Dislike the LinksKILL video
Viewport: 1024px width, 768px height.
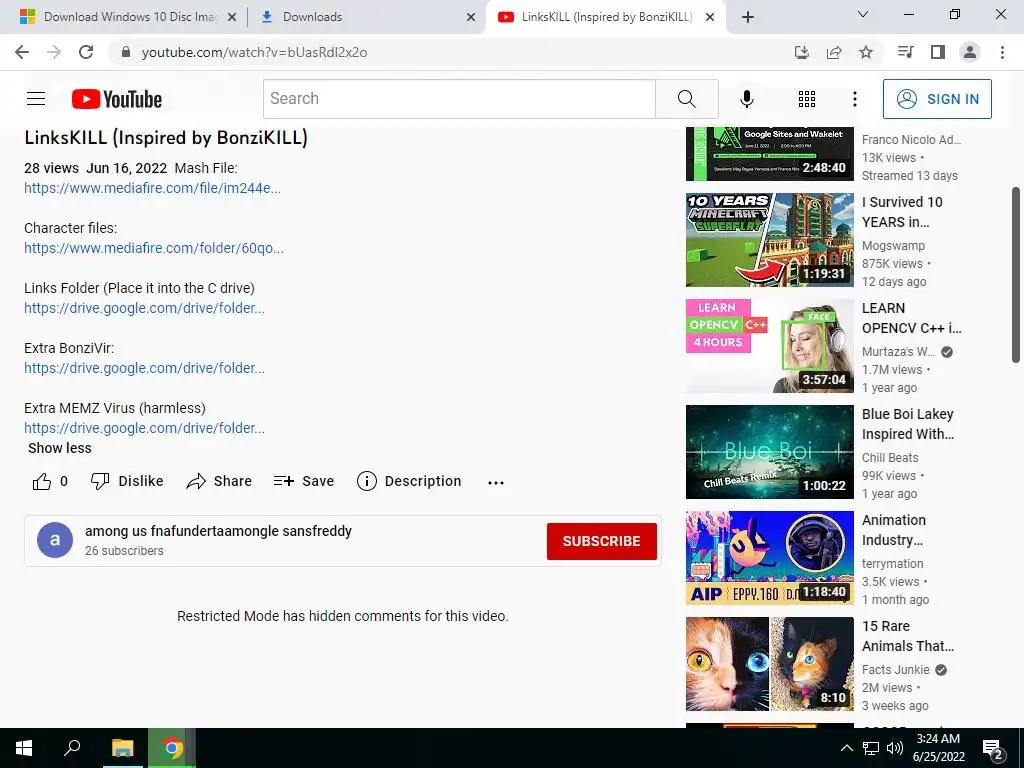(x=127, y=481)
